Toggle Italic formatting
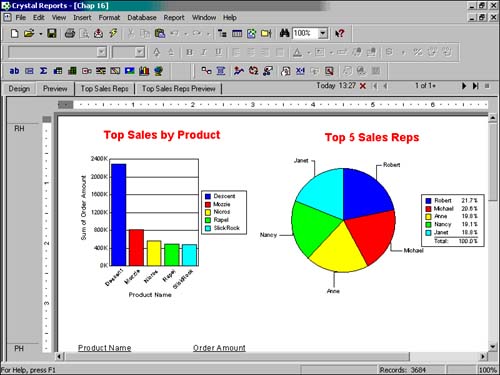Viewport: 500px width, 375px height. pos(204,52)
